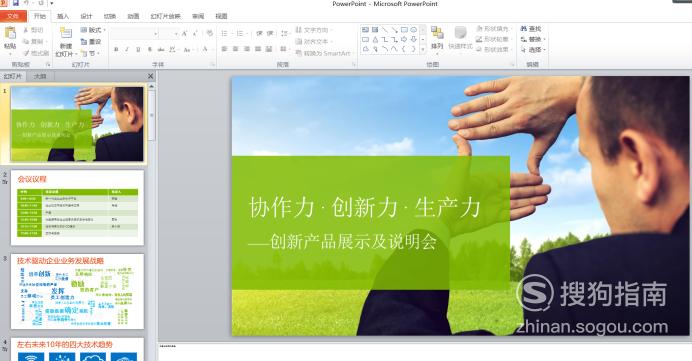Toggle Center text alignment
The height and width of the screenshot is (361, 692).
(x=235, y=49)
